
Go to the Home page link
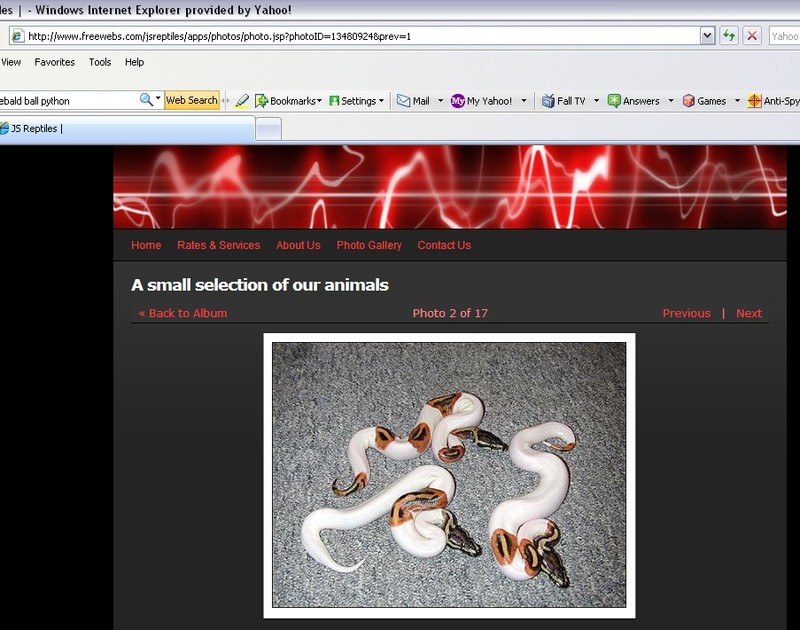point(146,245)
